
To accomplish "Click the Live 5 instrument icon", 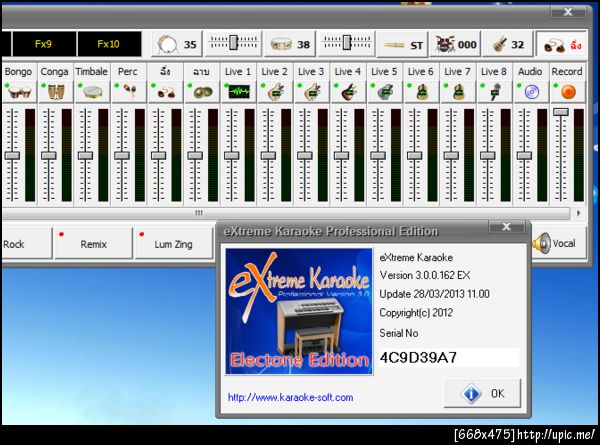I will pyautogui.click(x=385, y=92).
